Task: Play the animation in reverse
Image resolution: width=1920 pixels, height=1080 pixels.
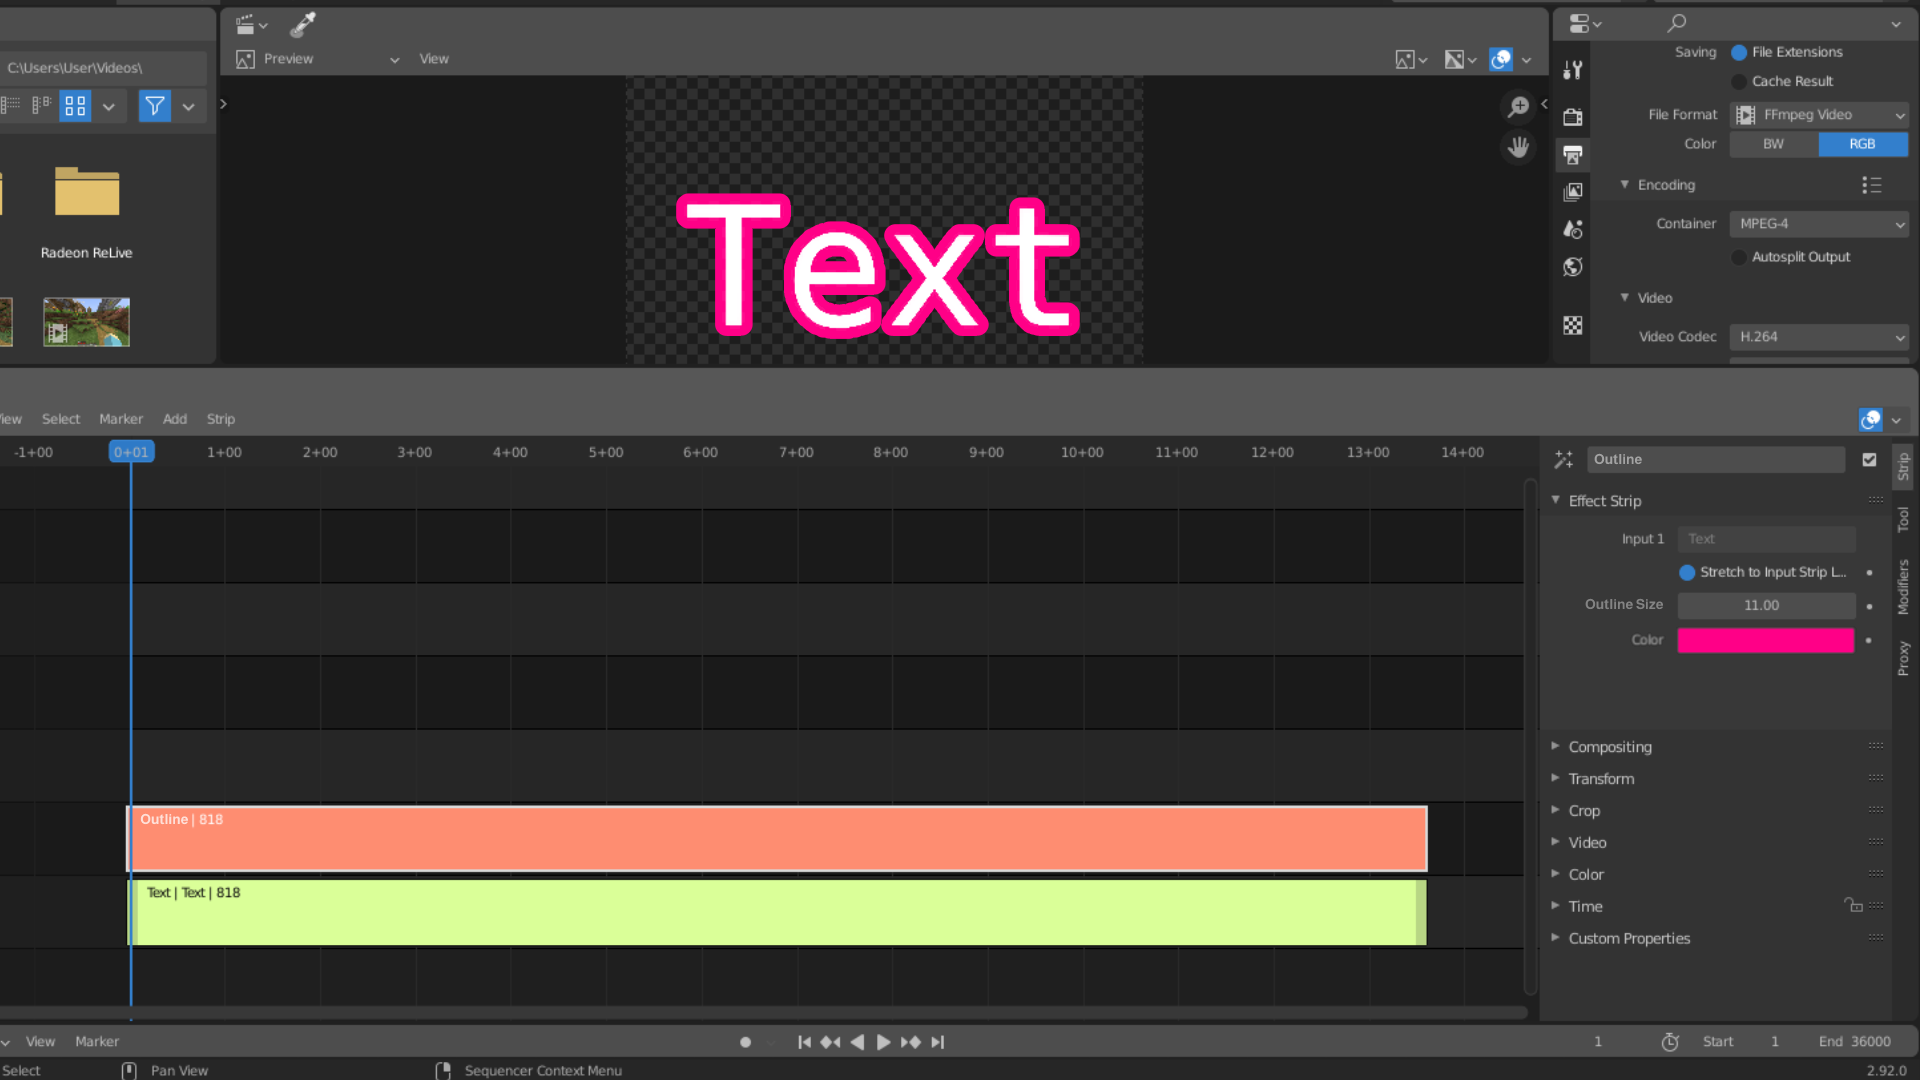Action: pyautogui.click(x=857, y=1042)
